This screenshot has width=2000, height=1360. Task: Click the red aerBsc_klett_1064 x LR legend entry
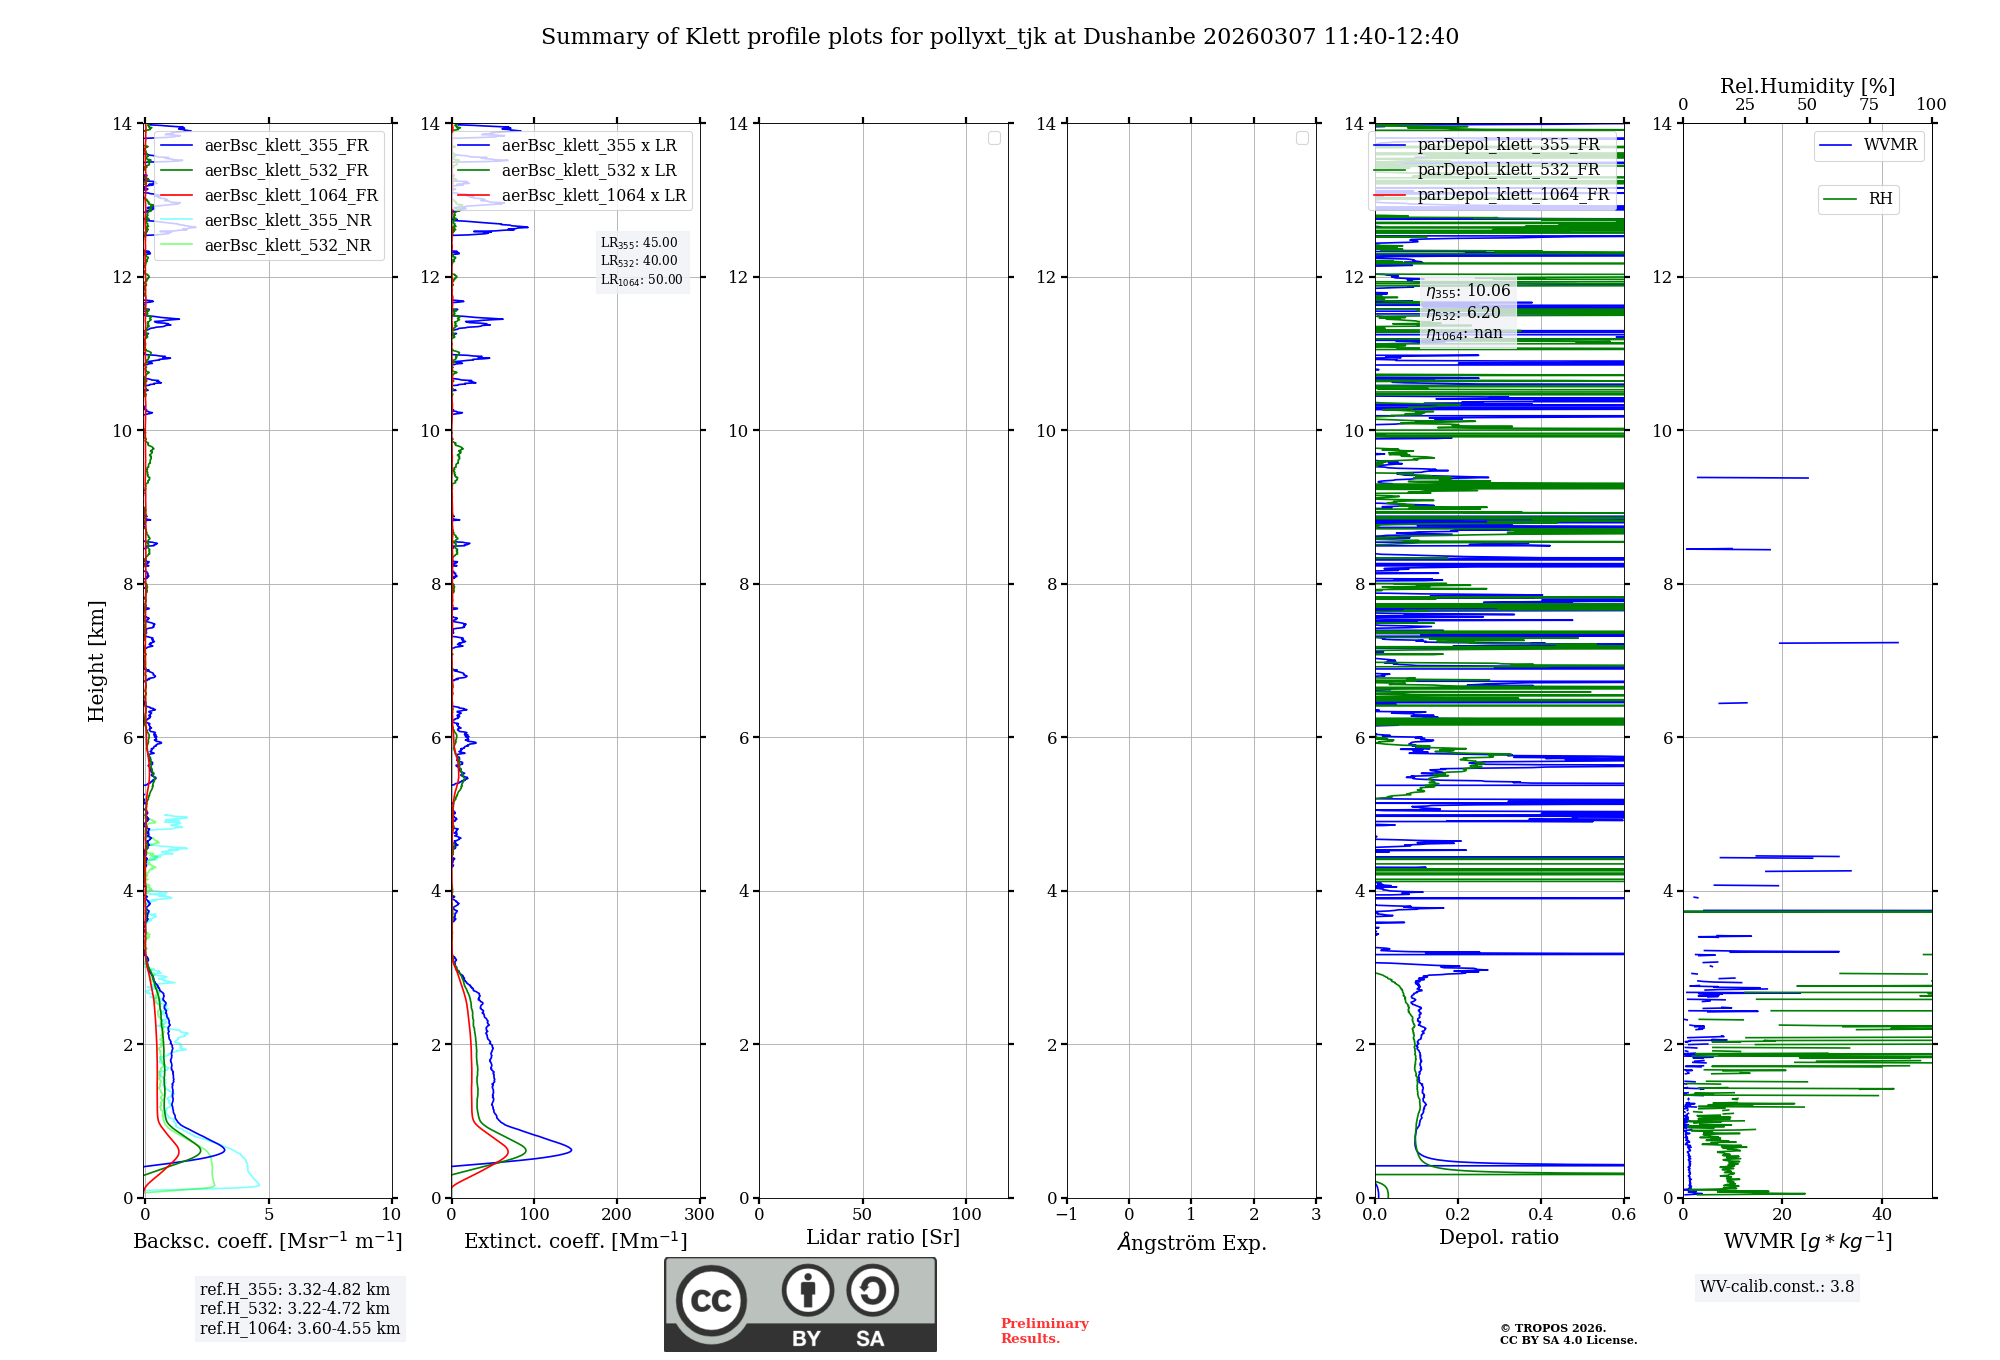coord(593,195)
